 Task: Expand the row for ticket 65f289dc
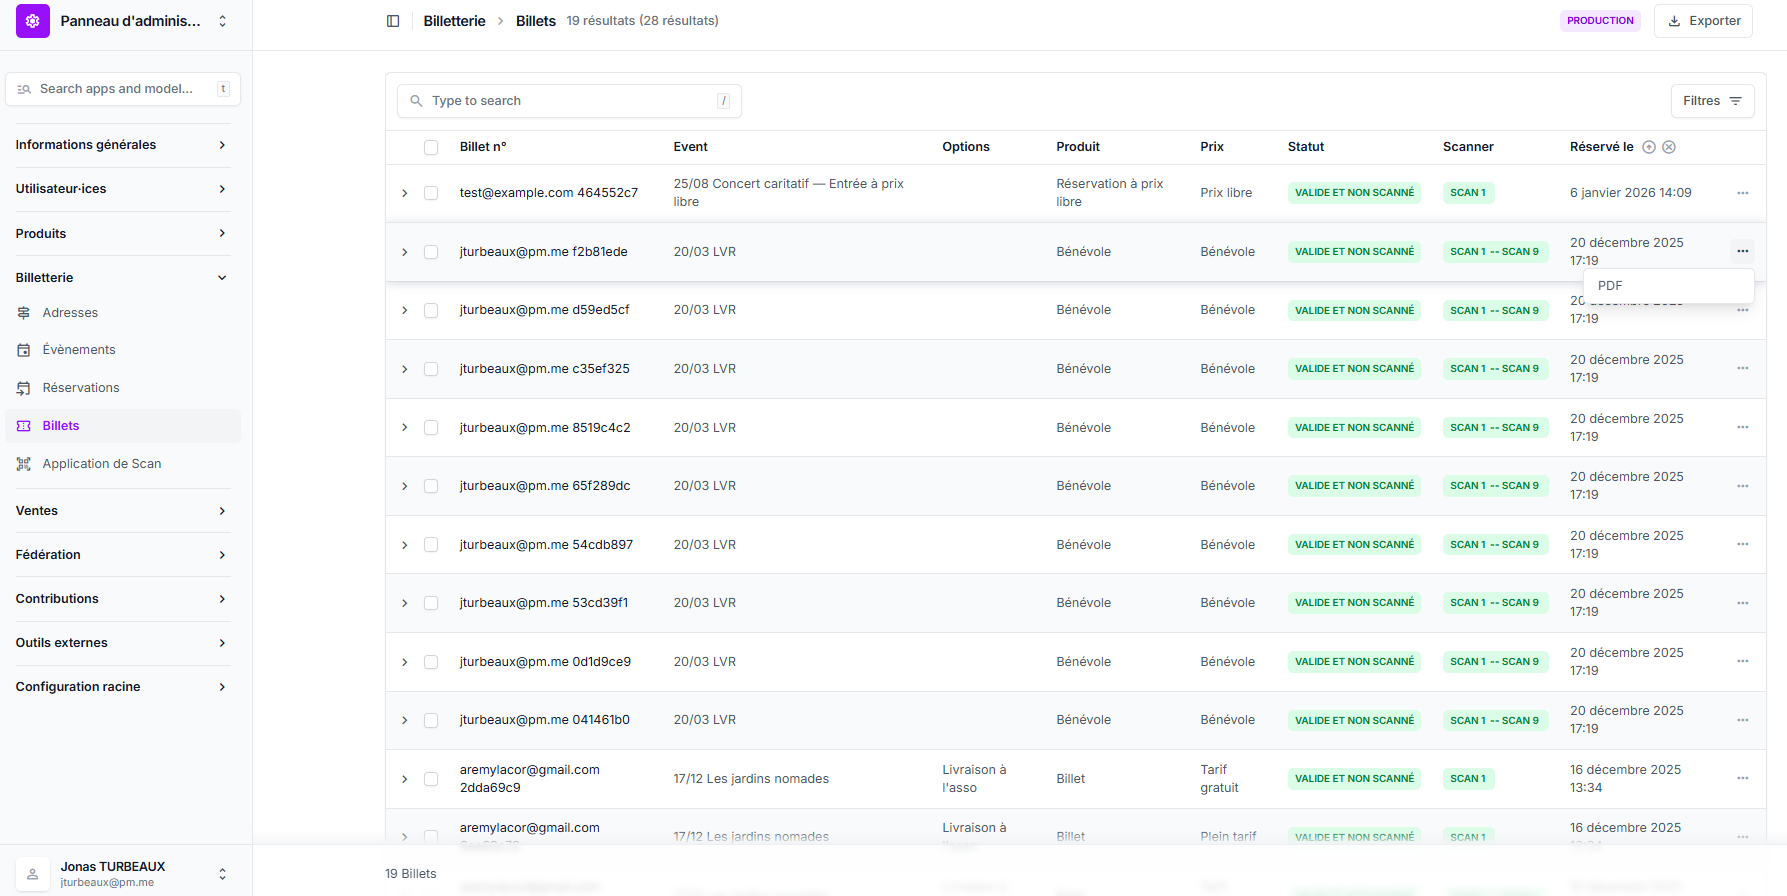(x=405, y=486)
